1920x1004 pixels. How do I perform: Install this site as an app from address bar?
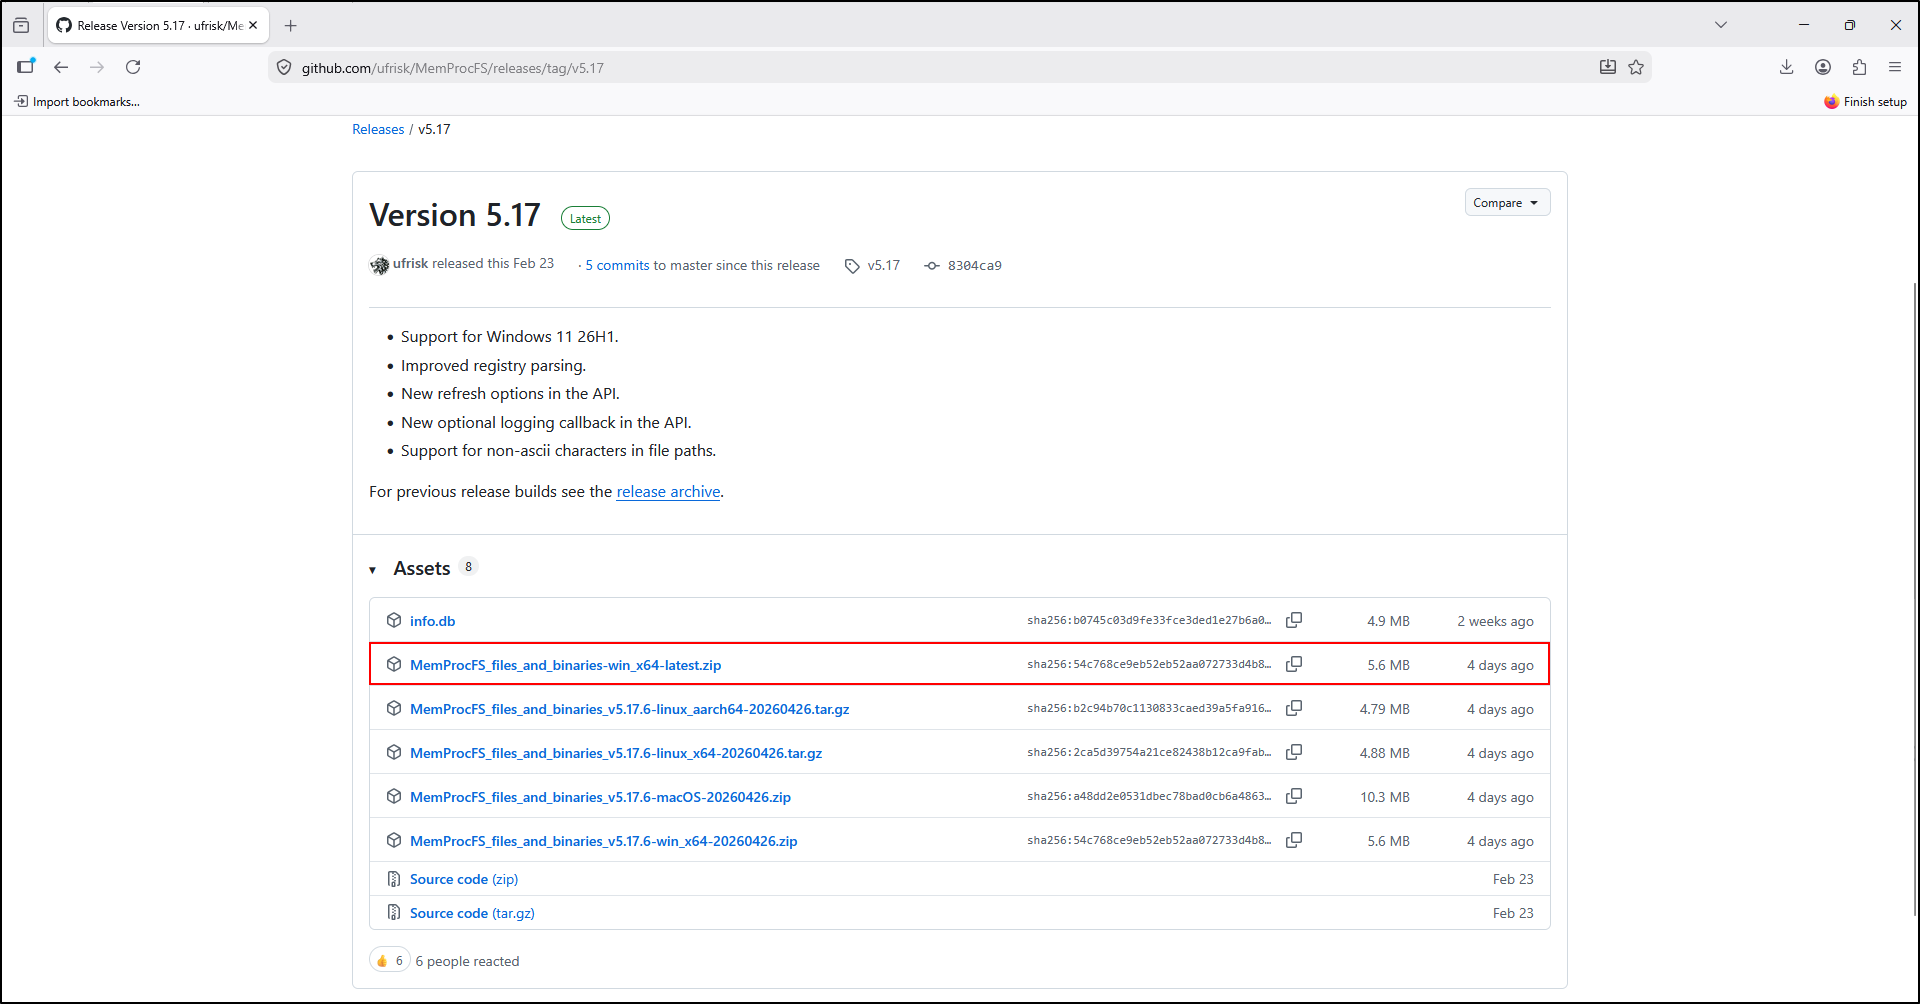point(1608,67)
